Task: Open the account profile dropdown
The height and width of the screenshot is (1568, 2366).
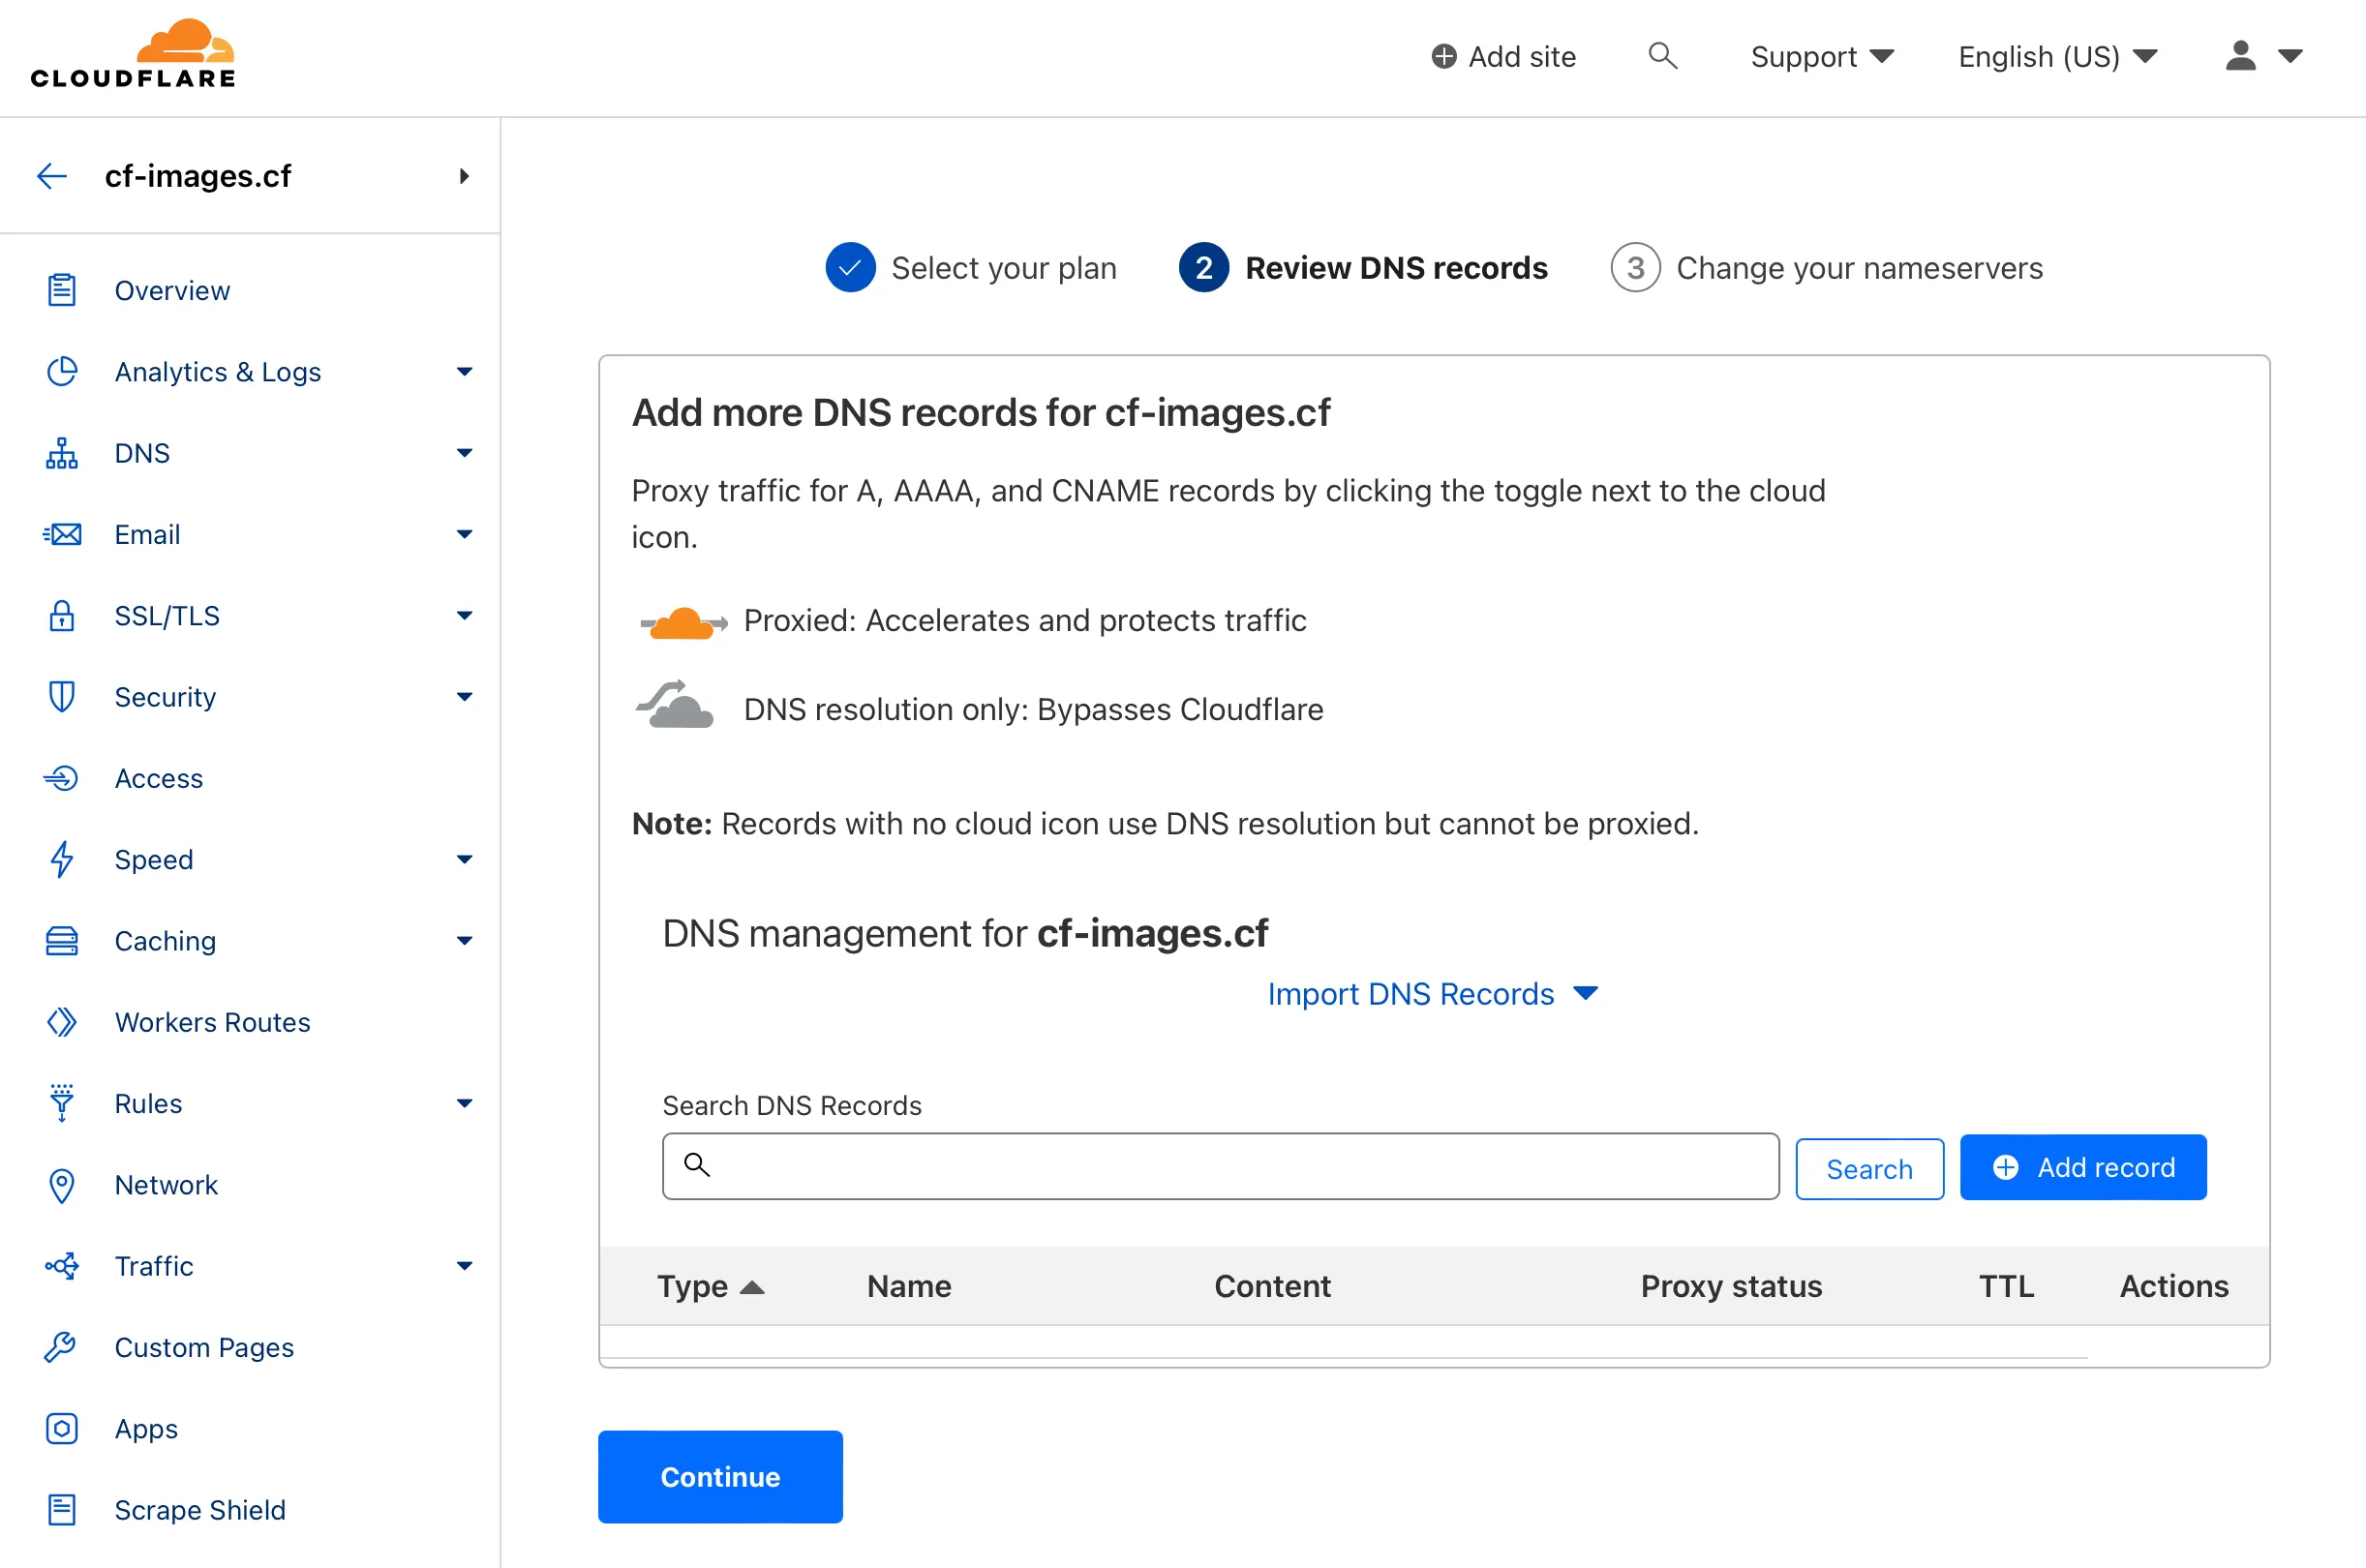Action: [x=2263, y=57]
